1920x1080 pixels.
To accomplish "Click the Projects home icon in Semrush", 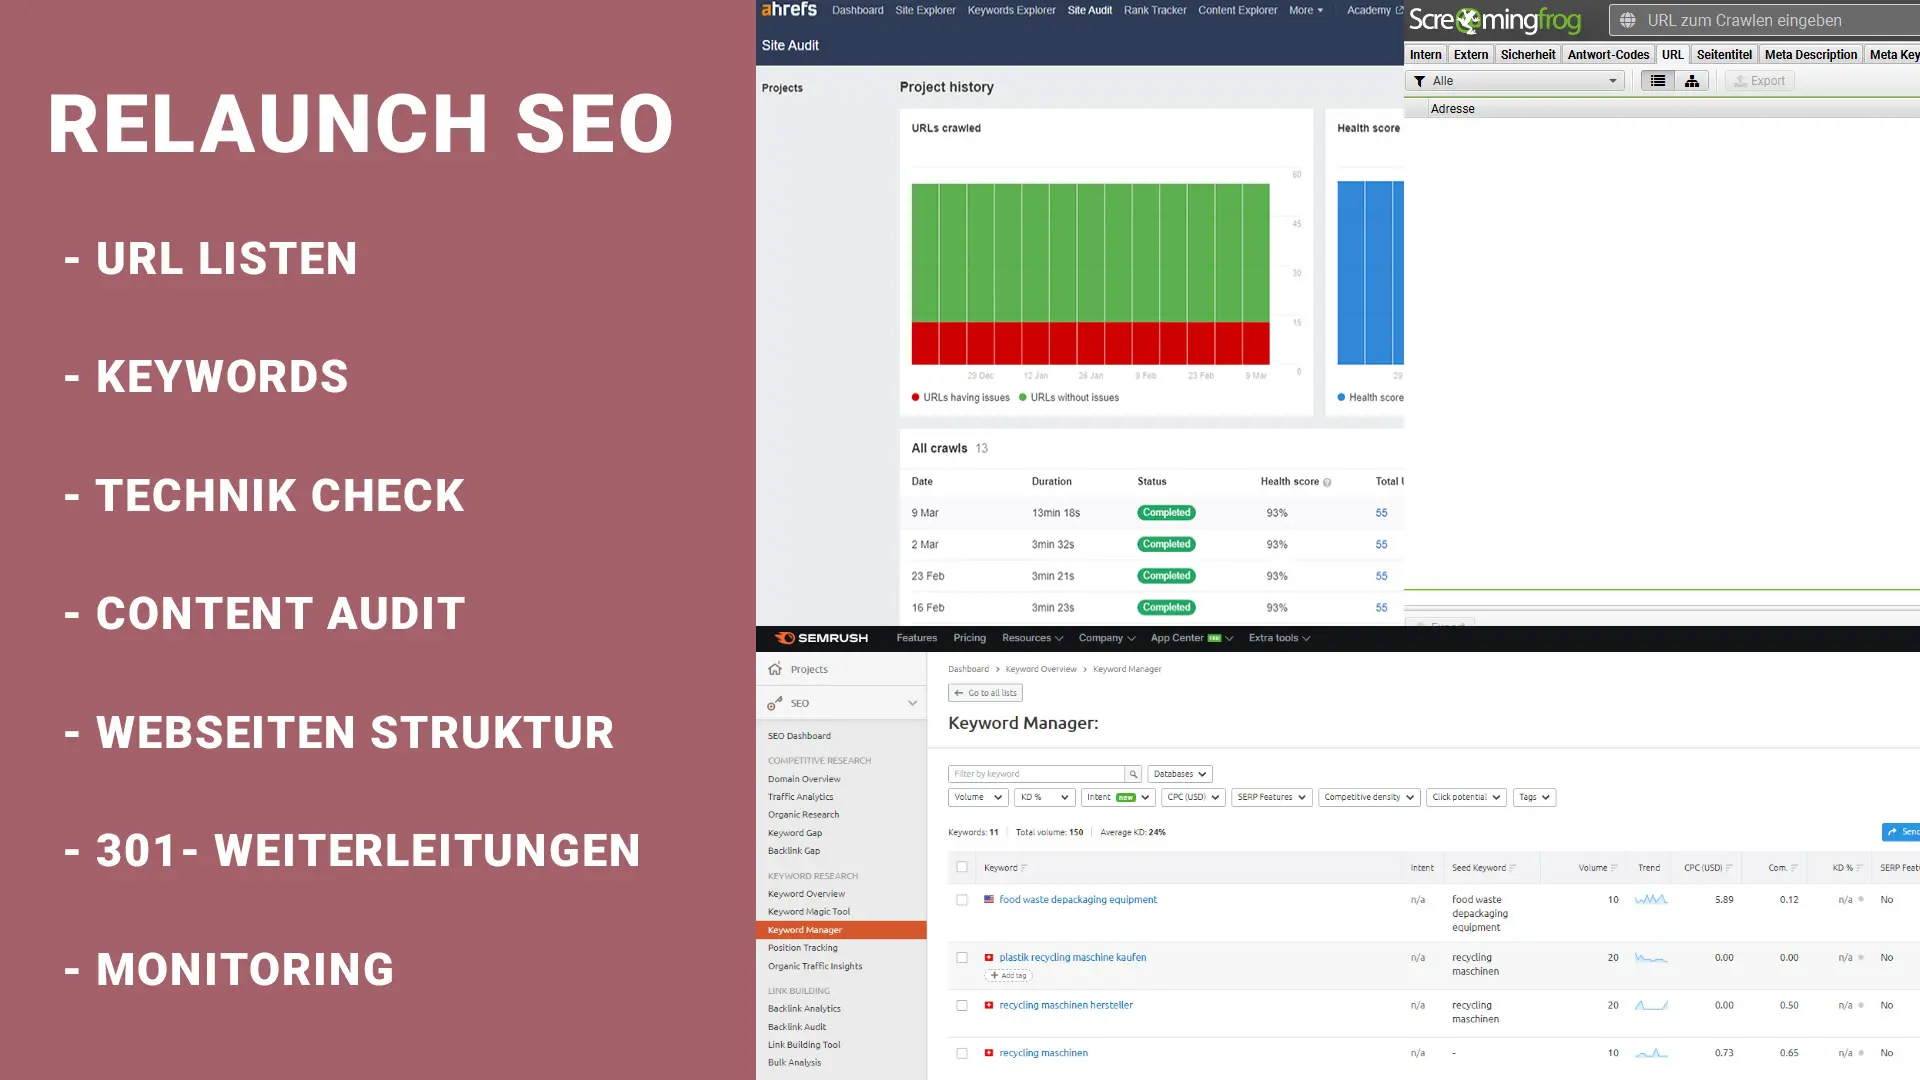I will (775, 669).
